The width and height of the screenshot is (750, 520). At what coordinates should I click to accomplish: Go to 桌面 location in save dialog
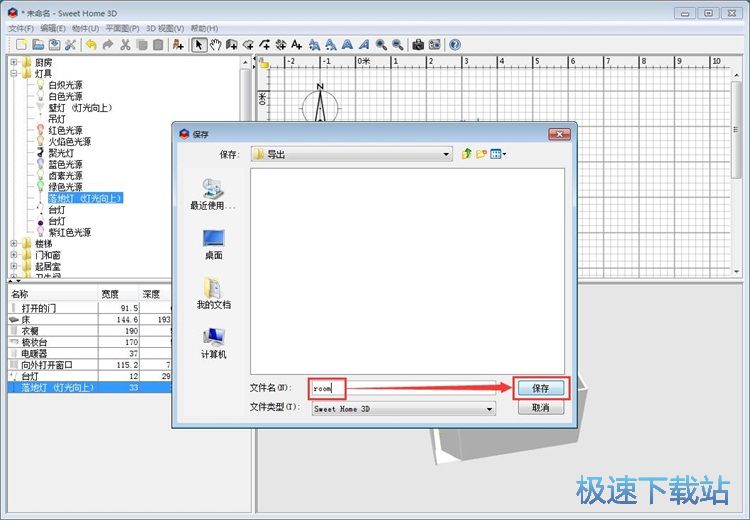(x=213, y=244)
